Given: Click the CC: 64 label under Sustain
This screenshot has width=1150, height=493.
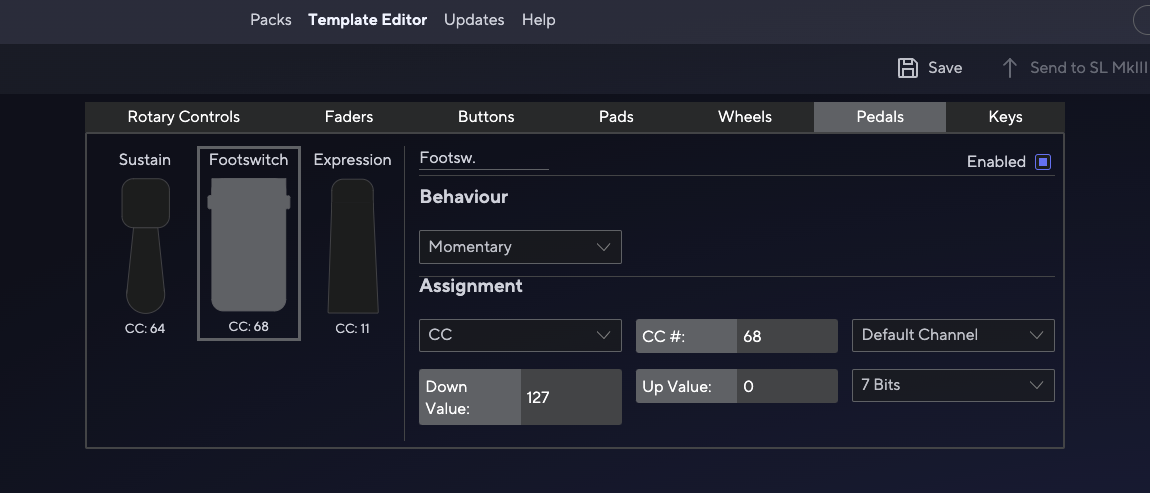Looking at the screenshot, I should pyautogui.click(x=145, y=329).
